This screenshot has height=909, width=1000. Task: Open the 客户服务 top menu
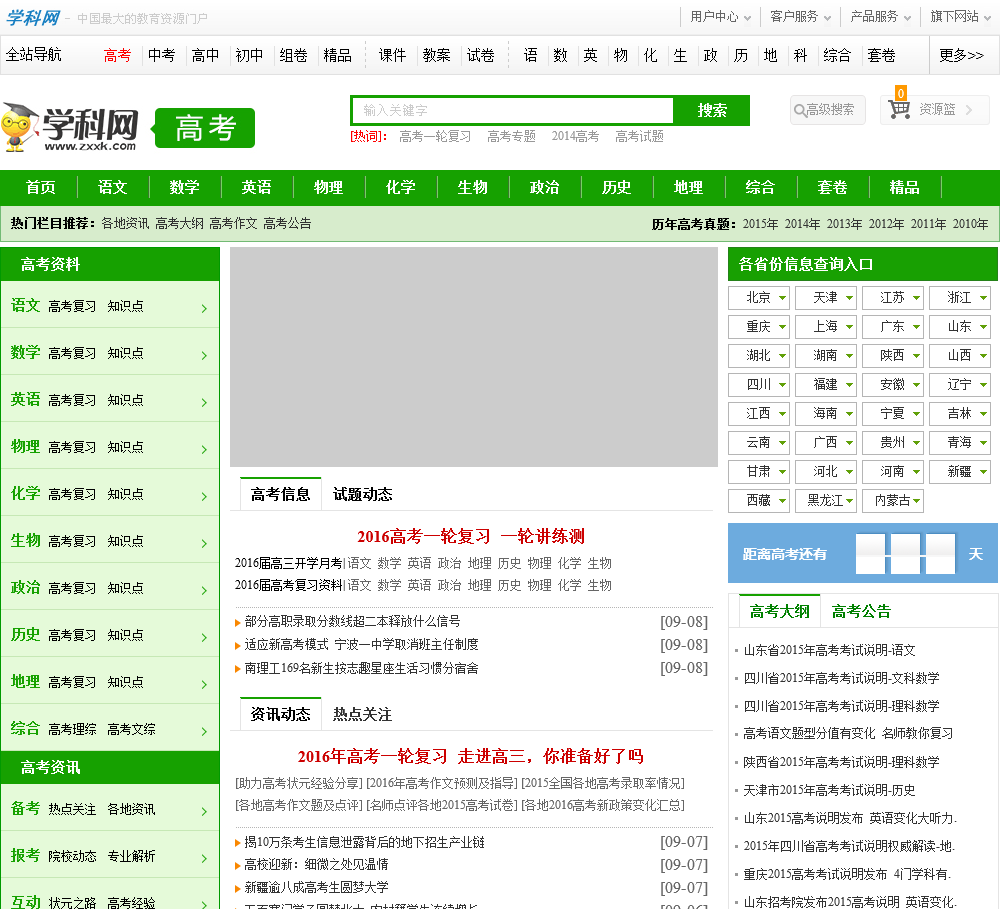pyautogui.click(x=800, y=17)
